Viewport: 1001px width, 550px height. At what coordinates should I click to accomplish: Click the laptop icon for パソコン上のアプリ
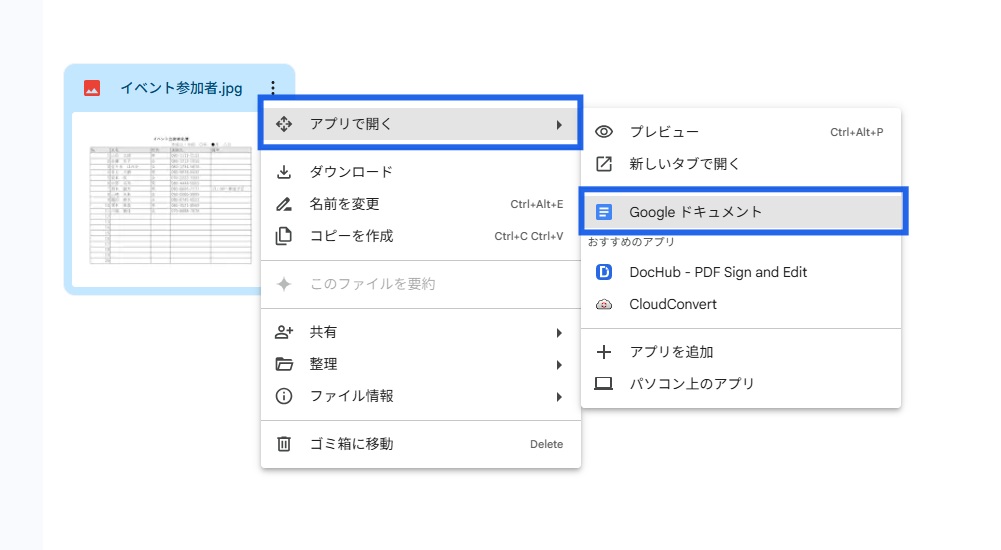coord(604,384)
